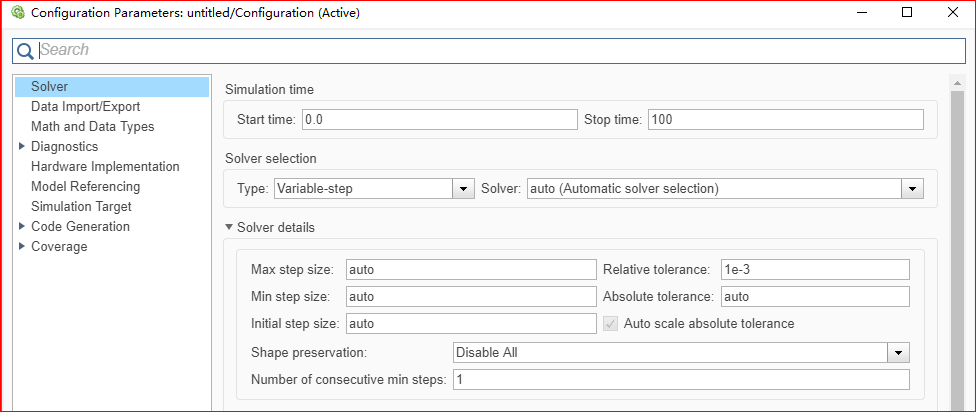Open the Shape preservation dropdown
Image resolution: width=976 pixels, height=412 pixels.
click(x=899, y=352)
